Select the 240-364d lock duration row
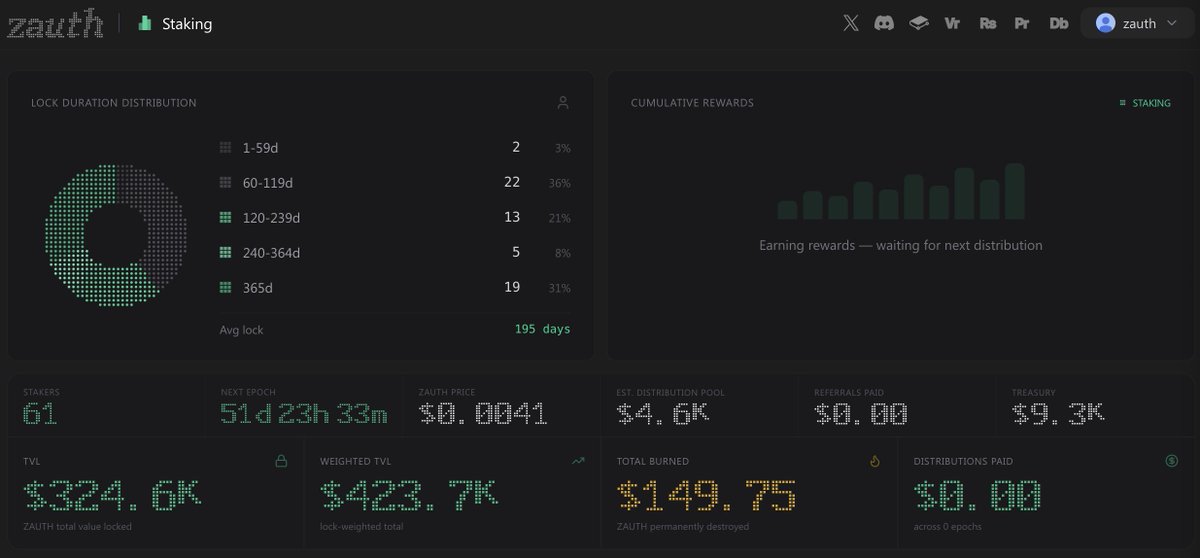1200x558 pixels. click(395, 253)
